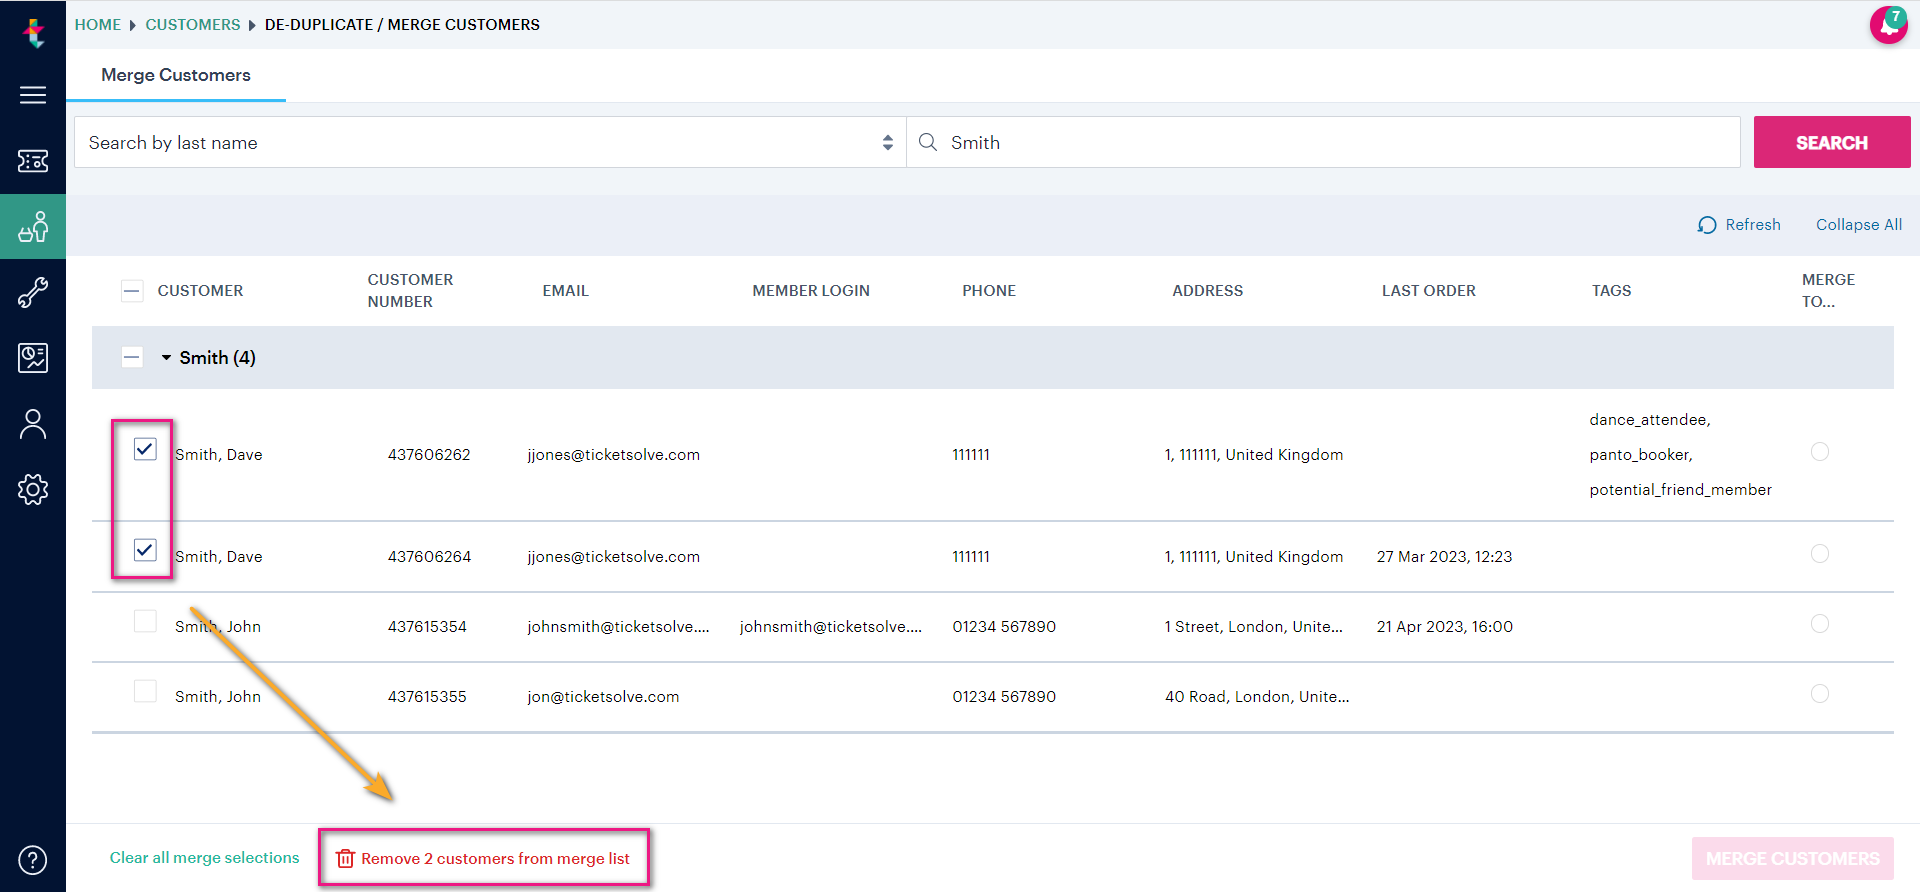The image size is (1920, 892).
Task: Open the settings gear in the sidebar
Action: coord(33,489)
